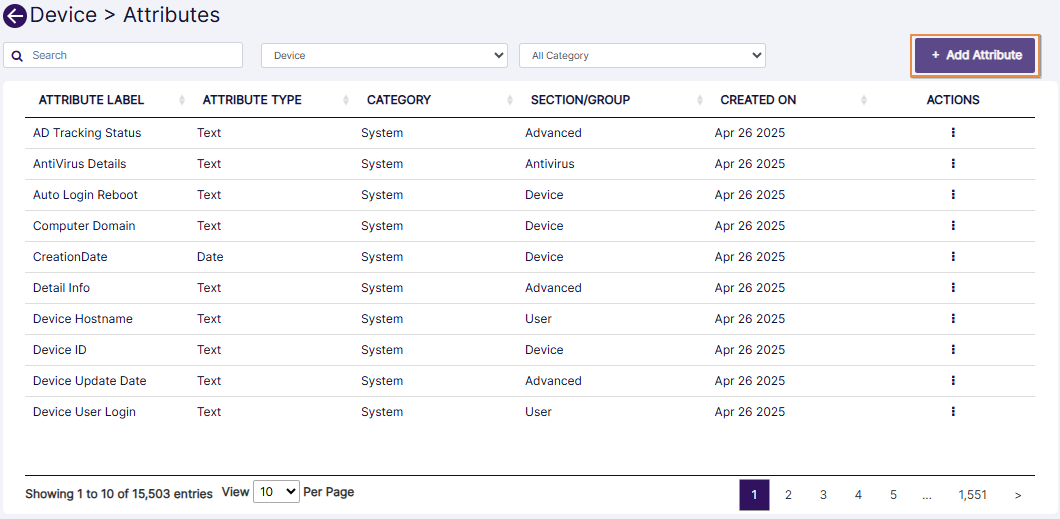Open actions menu for AD Tracking Status
The width and height of the screenshot is (1060, 519).
click(953, 133)
